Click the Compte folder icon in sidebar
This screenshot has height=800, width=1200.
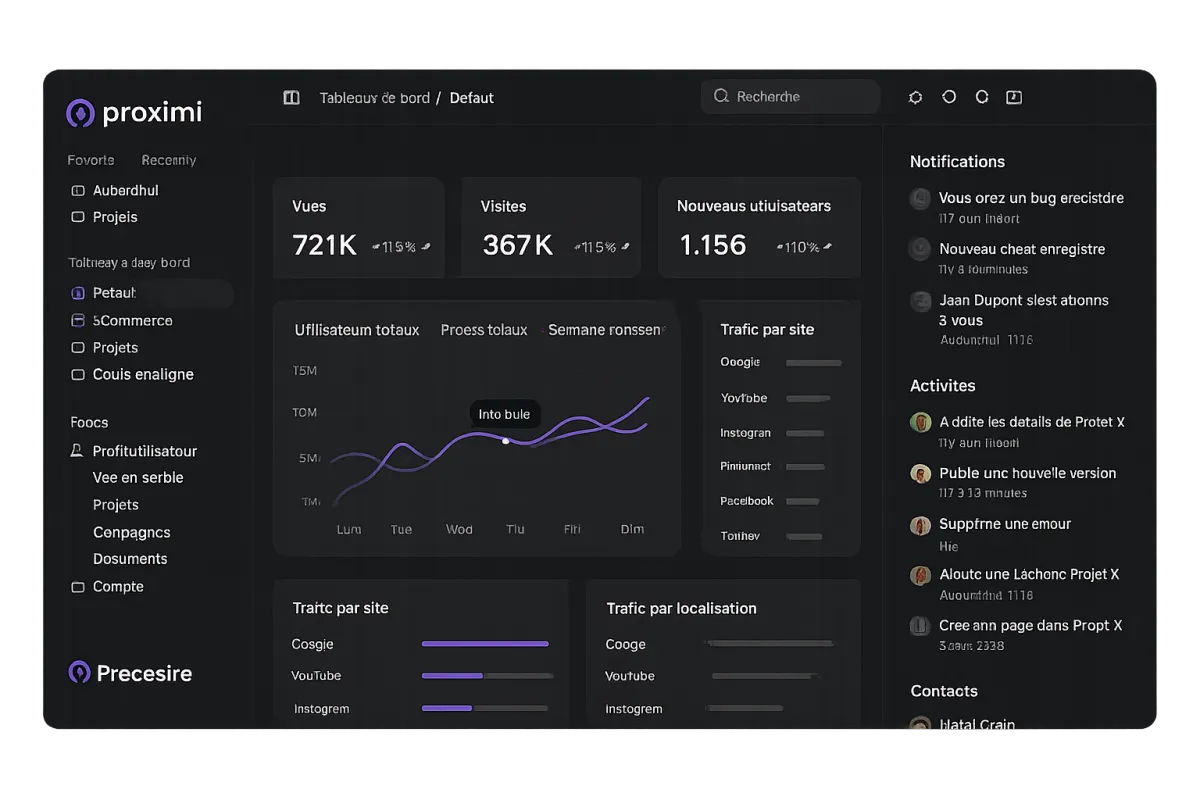78,587
